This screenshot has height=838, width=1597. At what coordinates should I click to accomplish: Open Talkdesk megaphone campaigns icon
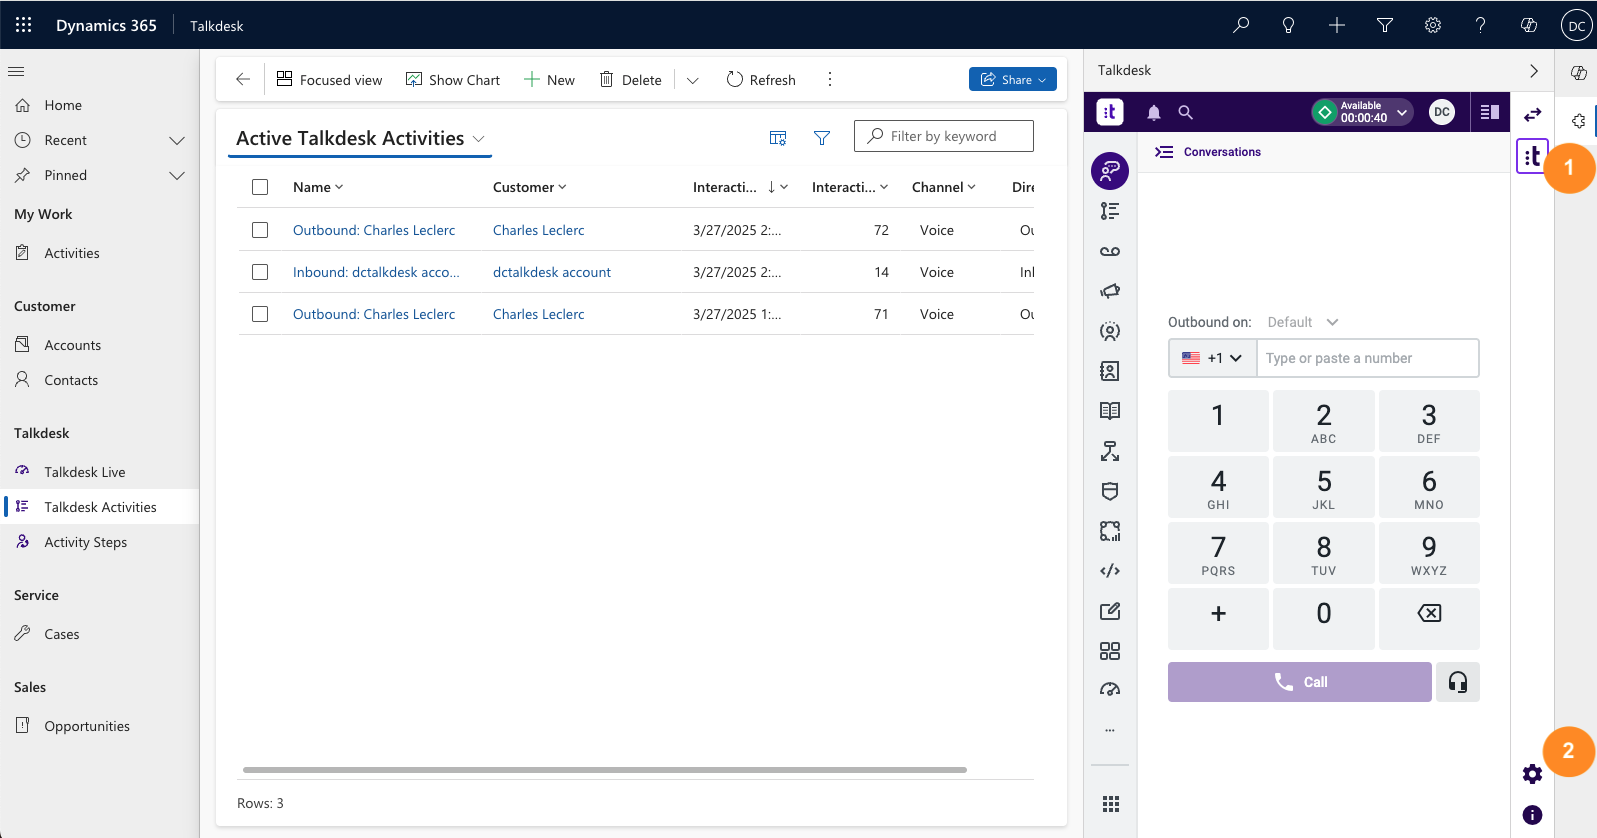click(1110, 291)
